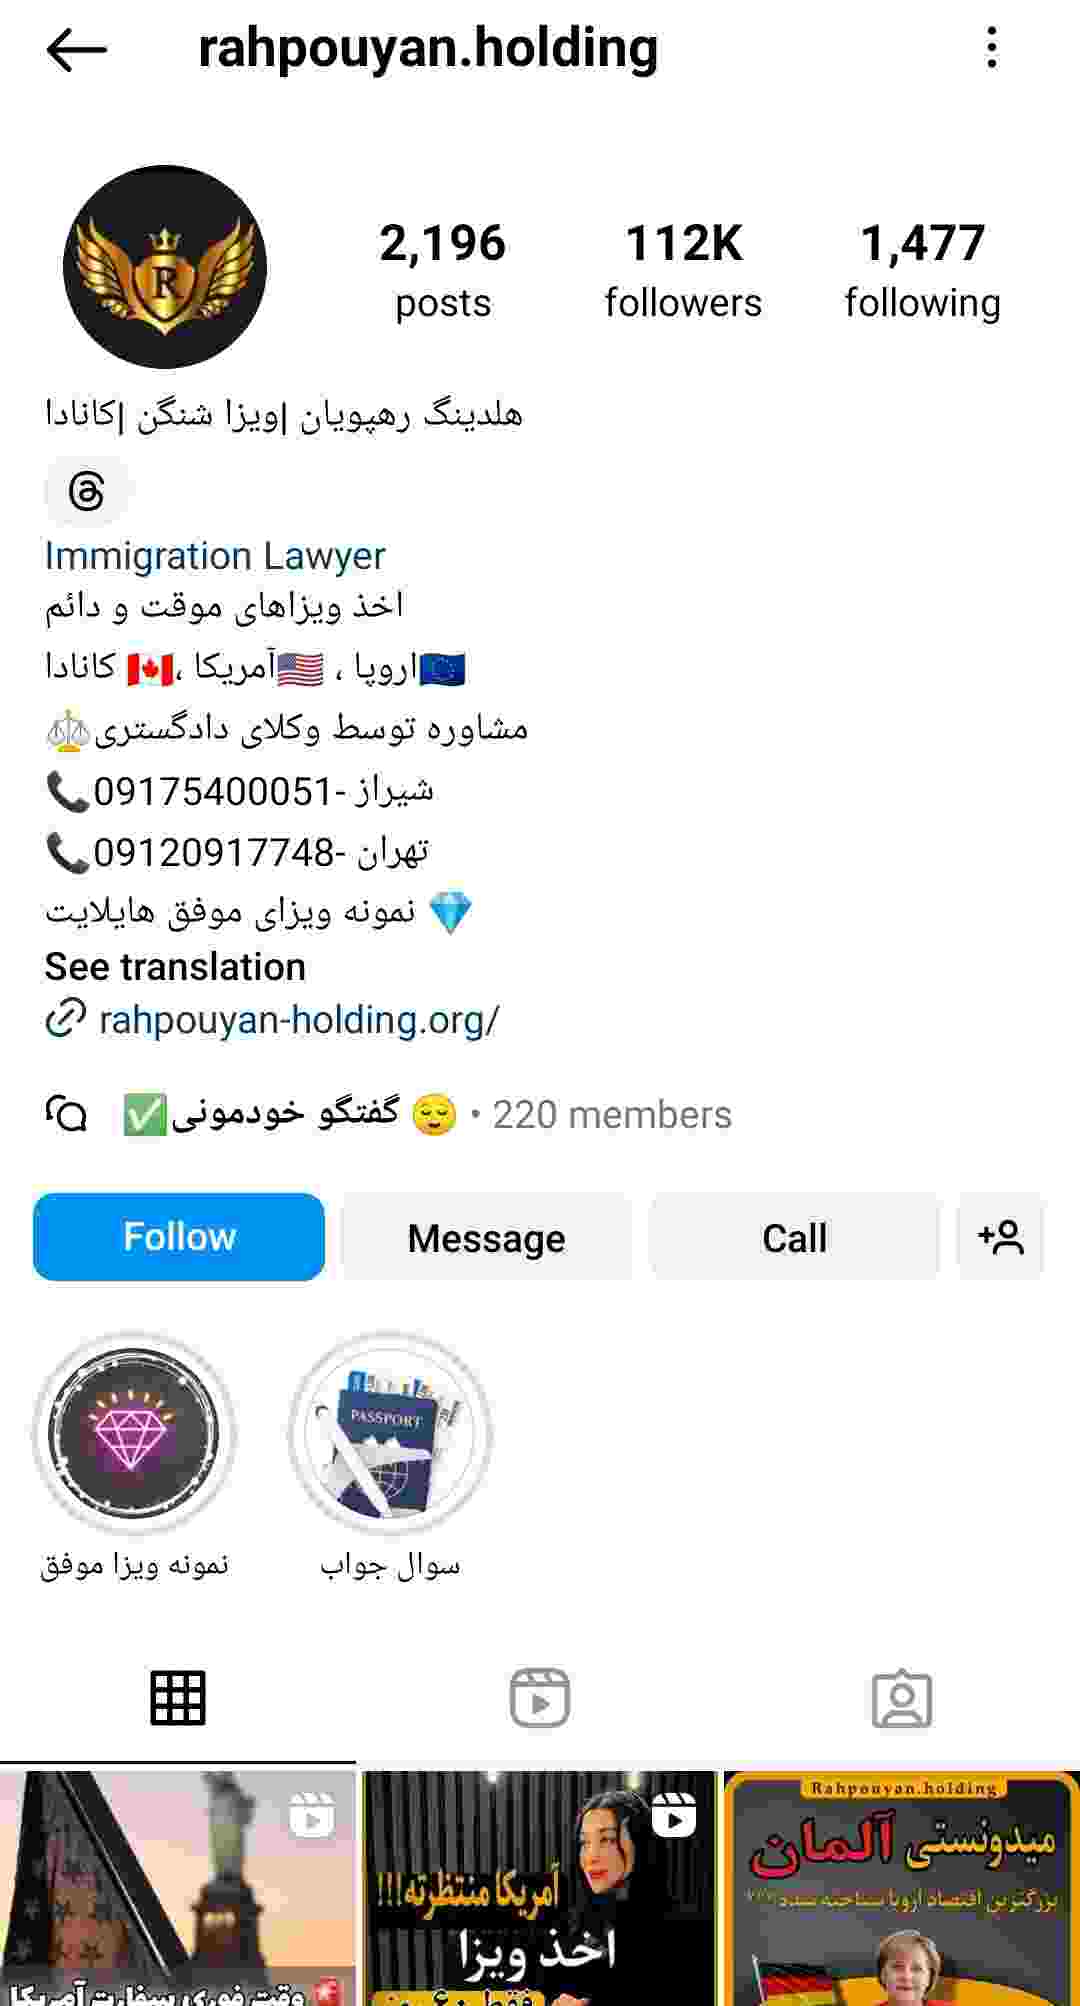This screenshot has width=1080, height=2006.
Task: Switch to the tagged photos tab
Action: pos(901,1697)
